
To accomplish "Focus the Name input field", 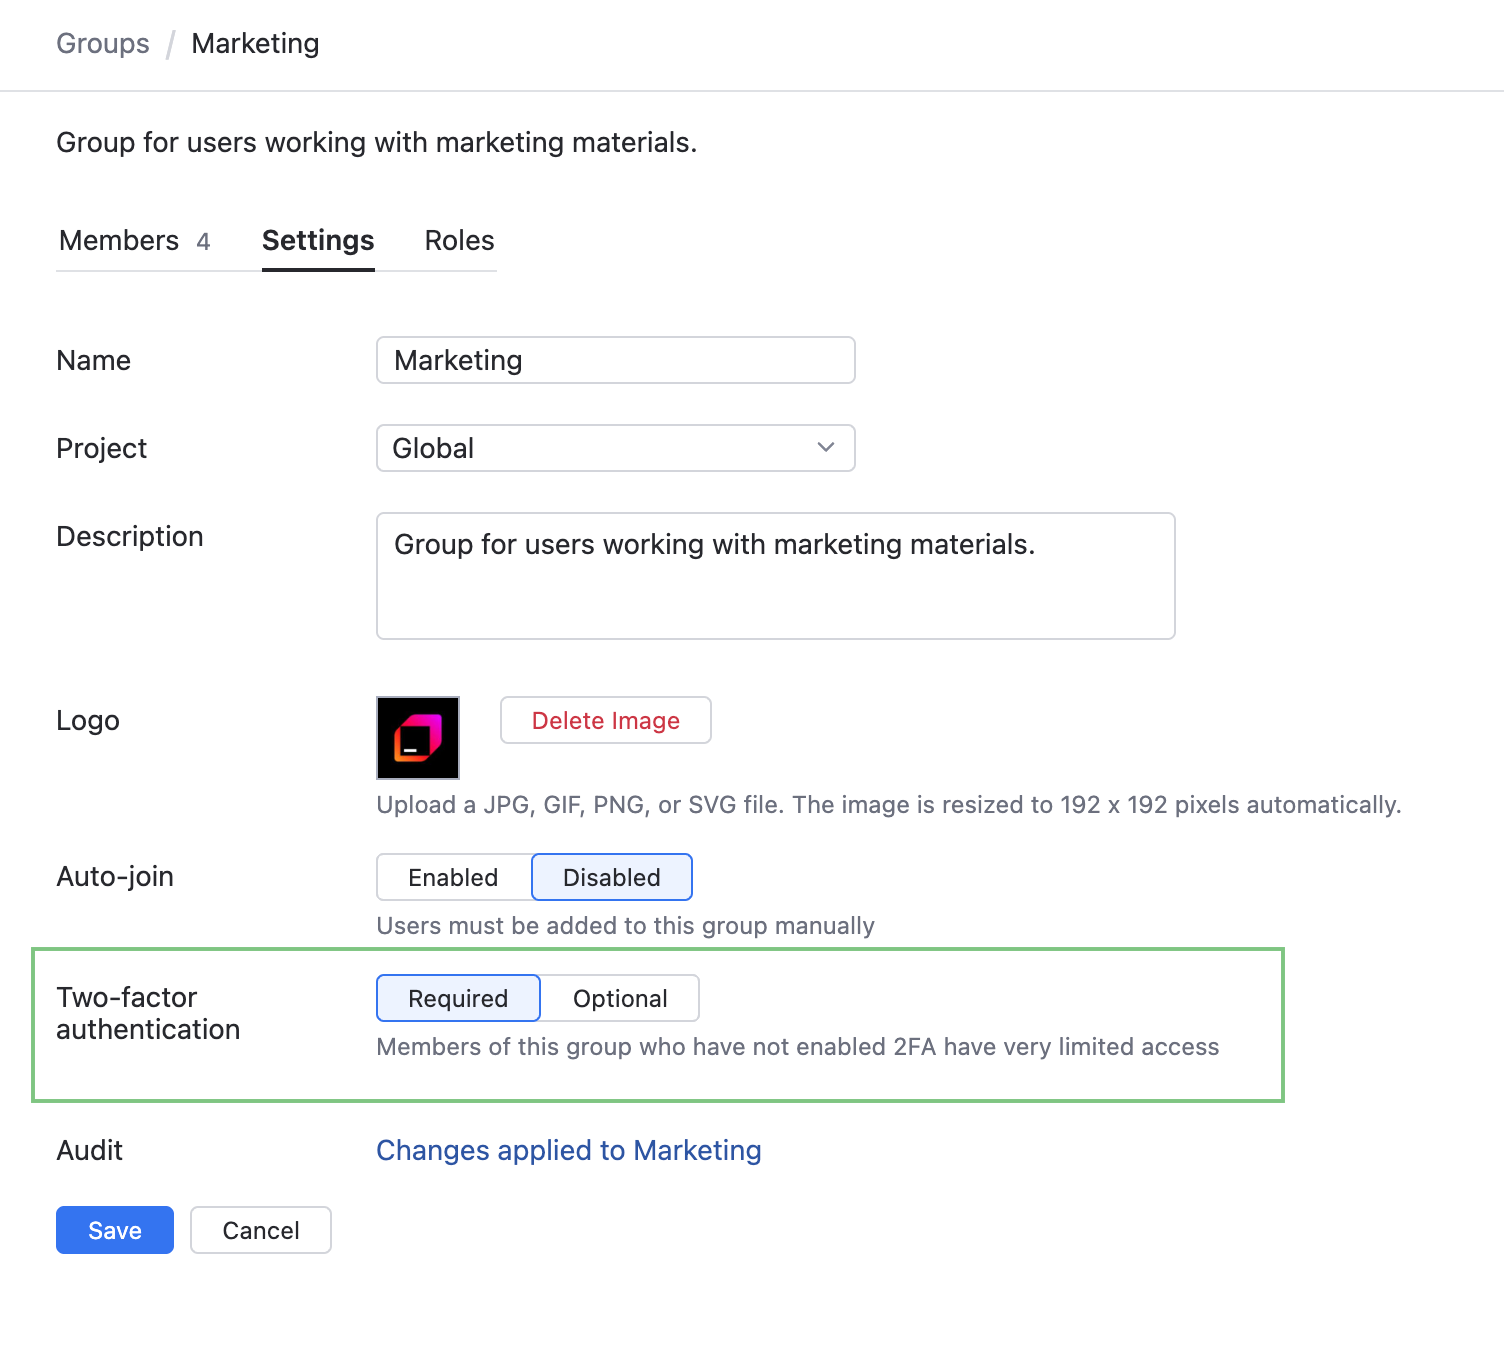I will [615, 360].
